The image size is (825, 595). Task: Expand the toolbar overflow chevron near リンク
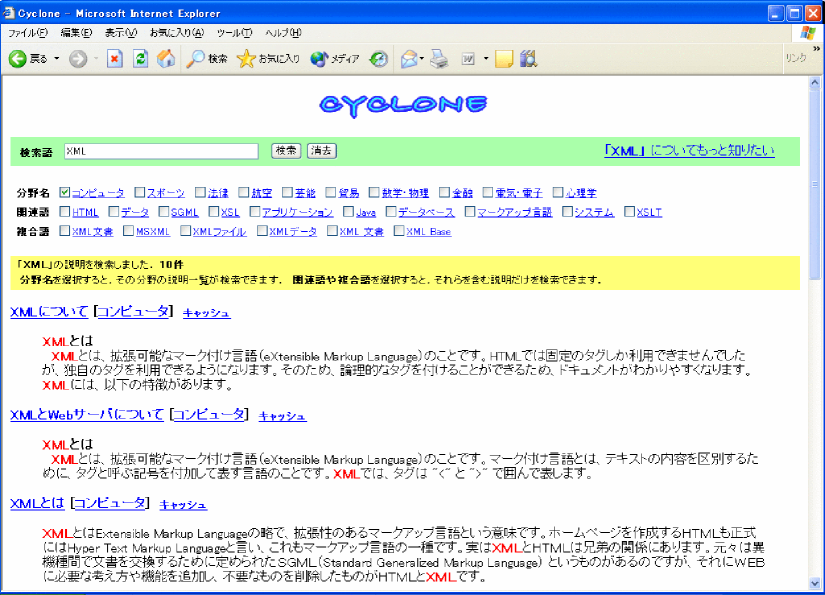[x=816, y=48]
